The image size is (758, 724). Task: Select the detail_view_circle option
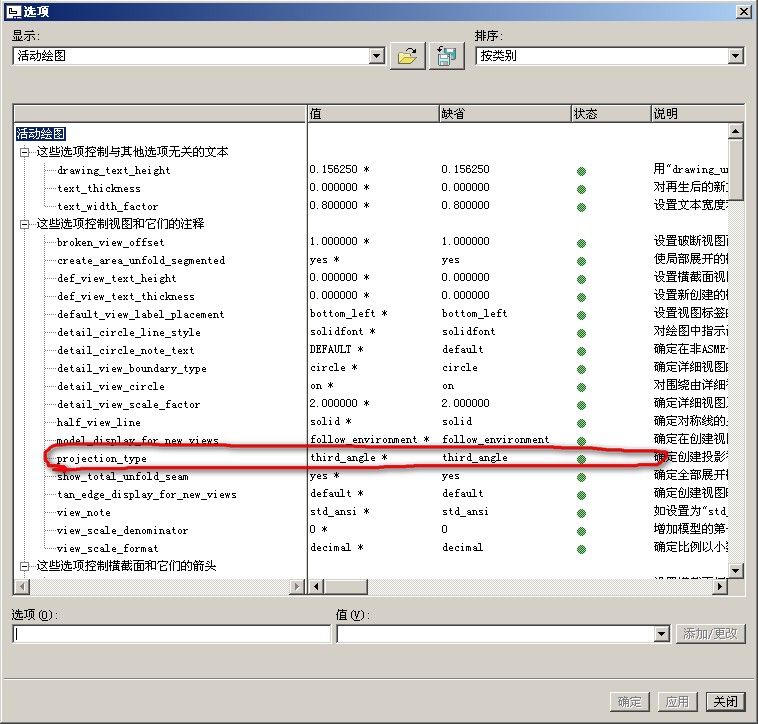[x=111, y=387]
